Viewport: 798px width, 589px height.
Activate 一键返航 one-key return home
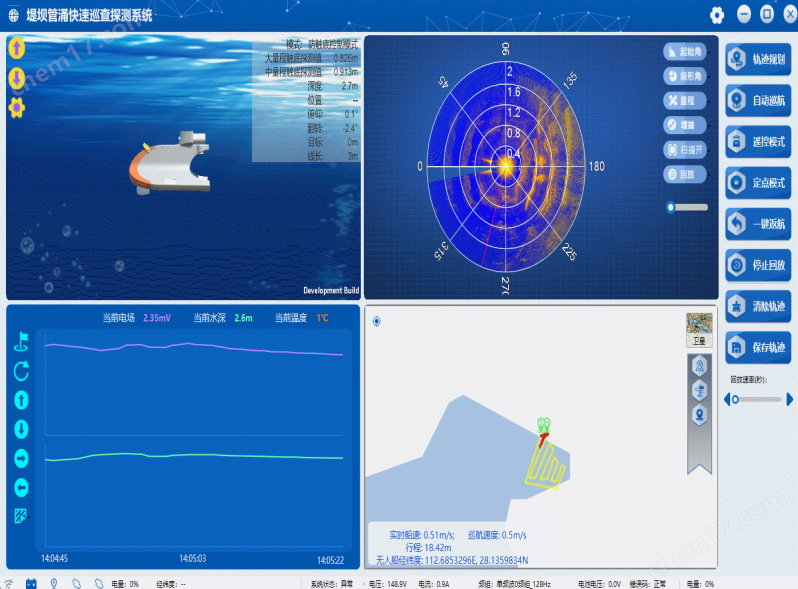click(758, 223)
